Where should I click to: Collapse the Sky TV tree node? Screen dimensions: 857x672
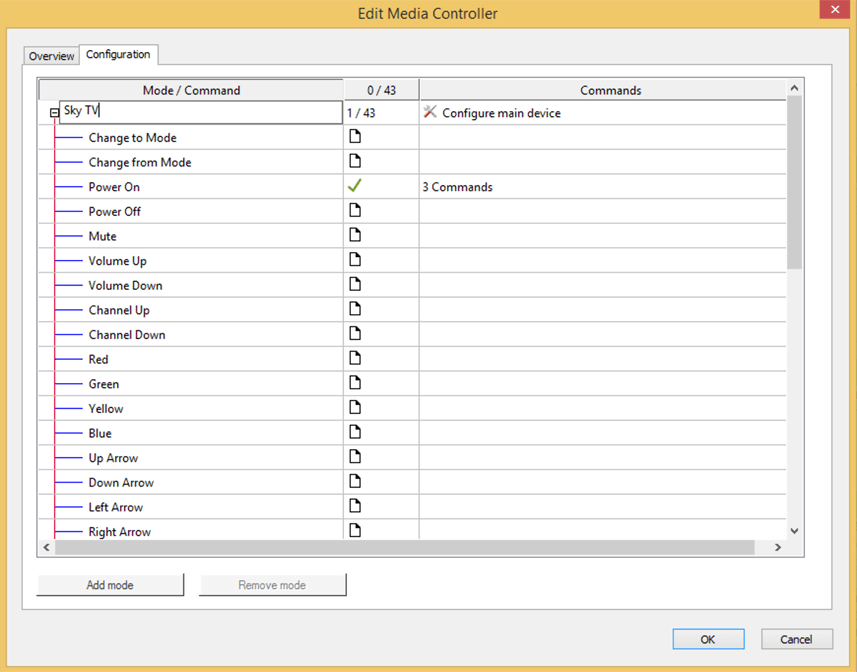[54, 114]
